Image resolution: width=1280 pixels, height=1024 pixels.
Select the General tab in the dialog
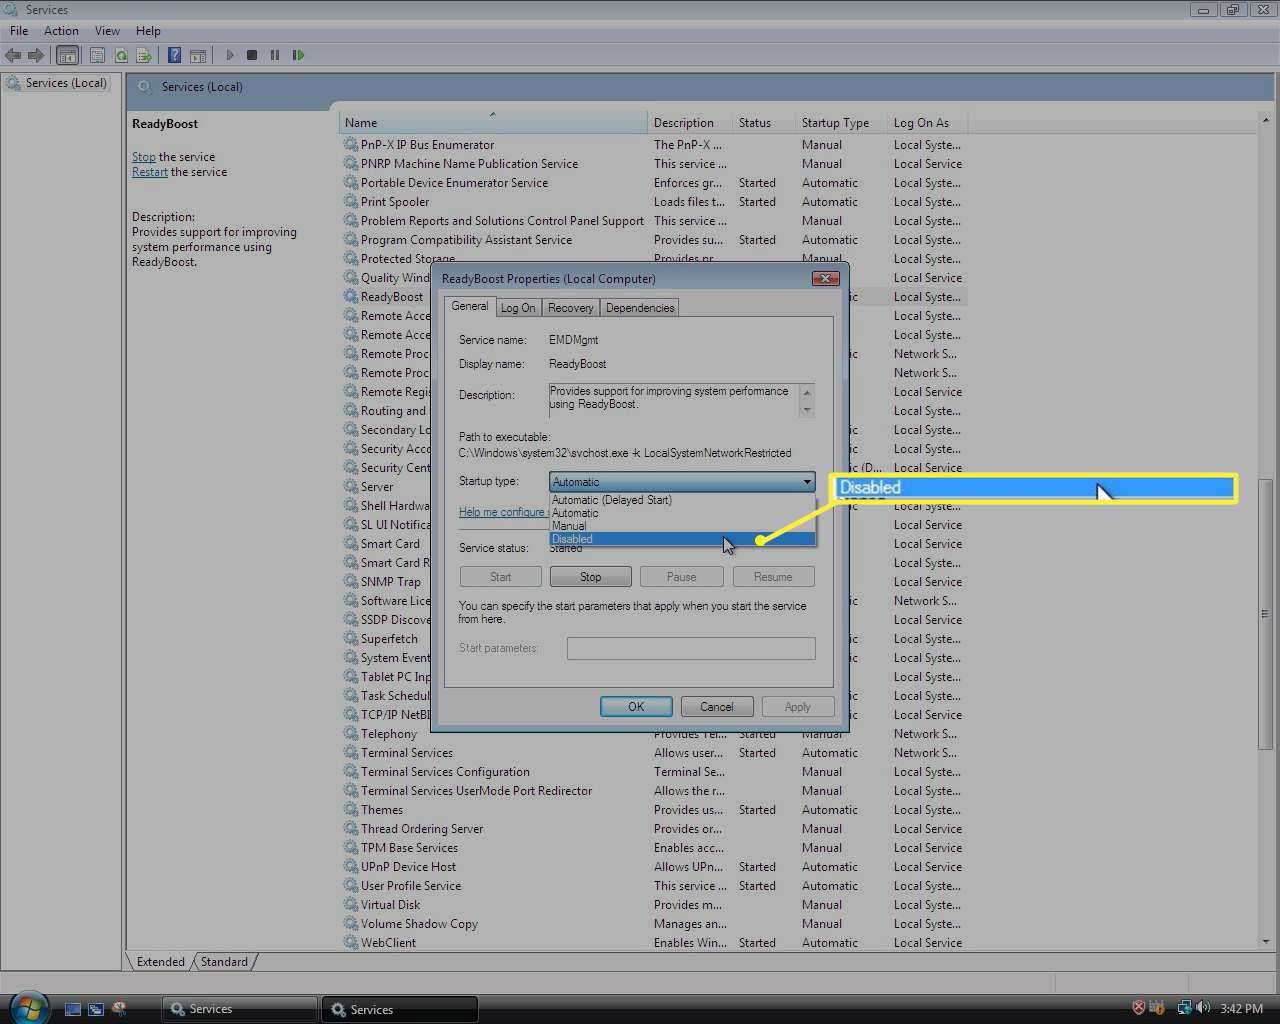click(470, 306)
